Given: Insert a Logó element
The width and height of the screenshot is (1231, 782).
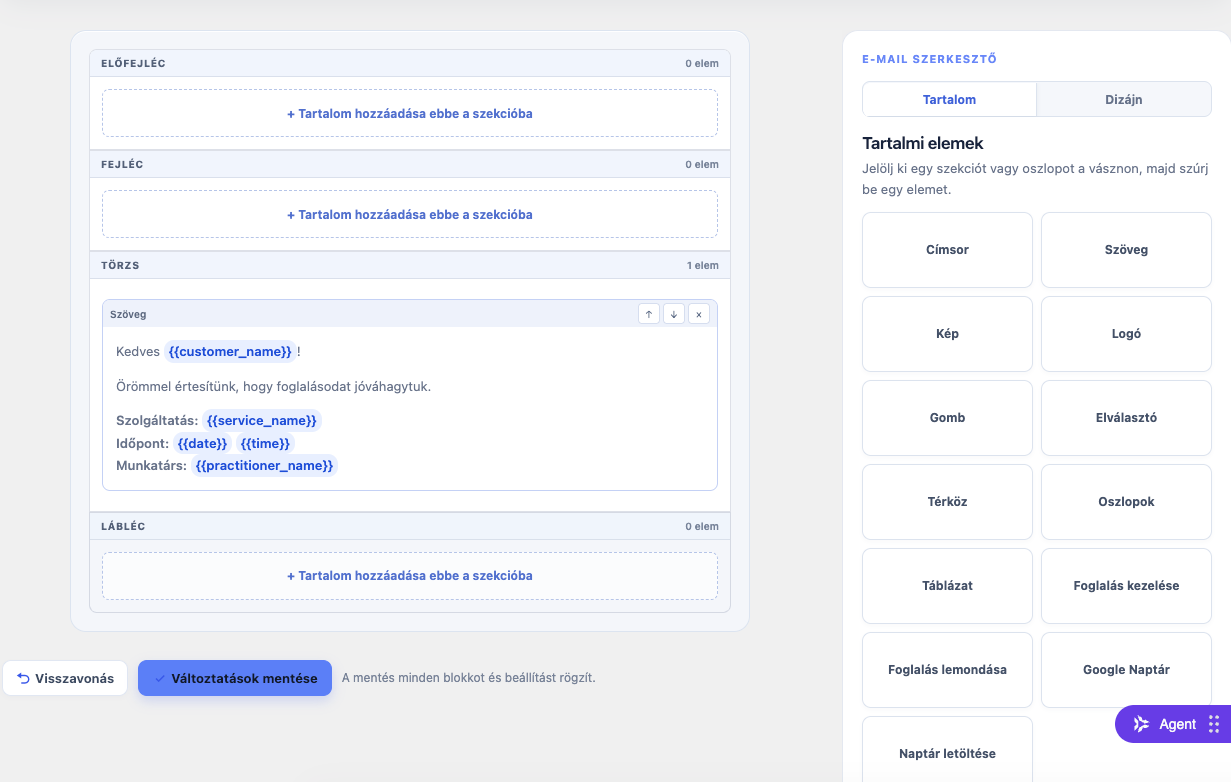Looking at the screenshot, I should point(1126,334).
